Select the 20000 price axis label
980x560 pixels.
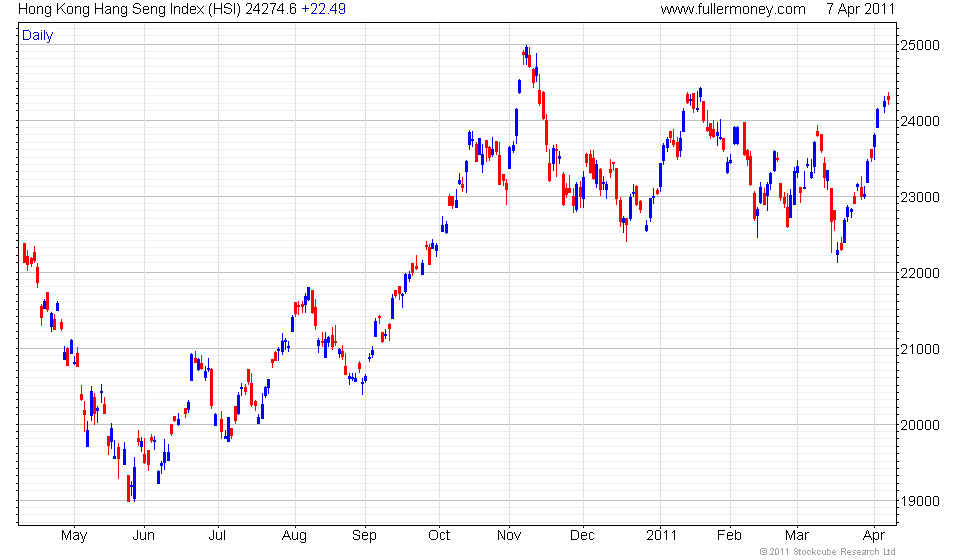tap(919, 425)
